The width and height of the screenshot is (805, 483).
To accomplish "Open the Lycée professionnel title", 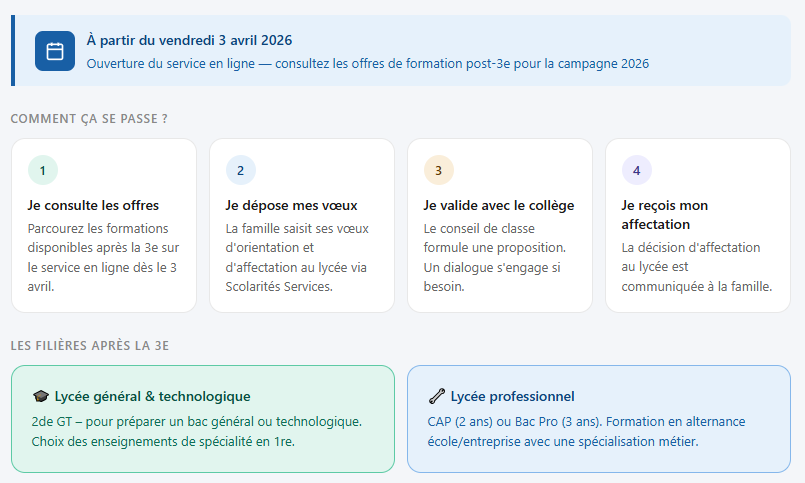I will (x=512, y=397).
